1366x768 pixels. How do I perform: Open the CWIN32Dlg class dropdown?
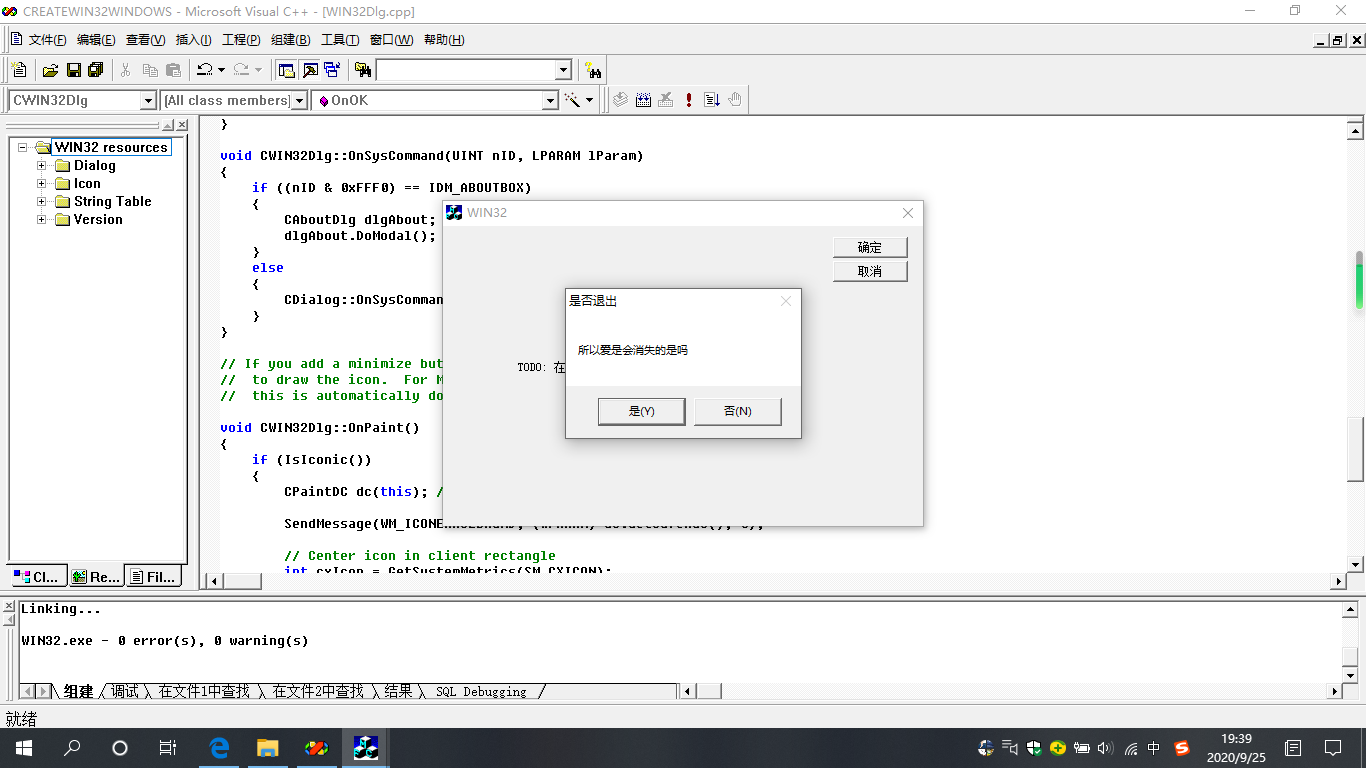(148, 100)
